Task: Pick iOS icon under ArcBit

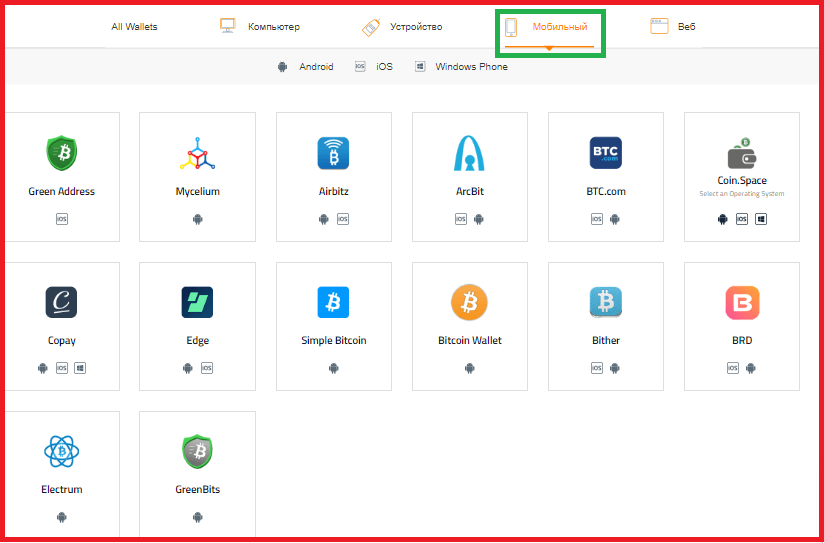Action: coord(461,219)
